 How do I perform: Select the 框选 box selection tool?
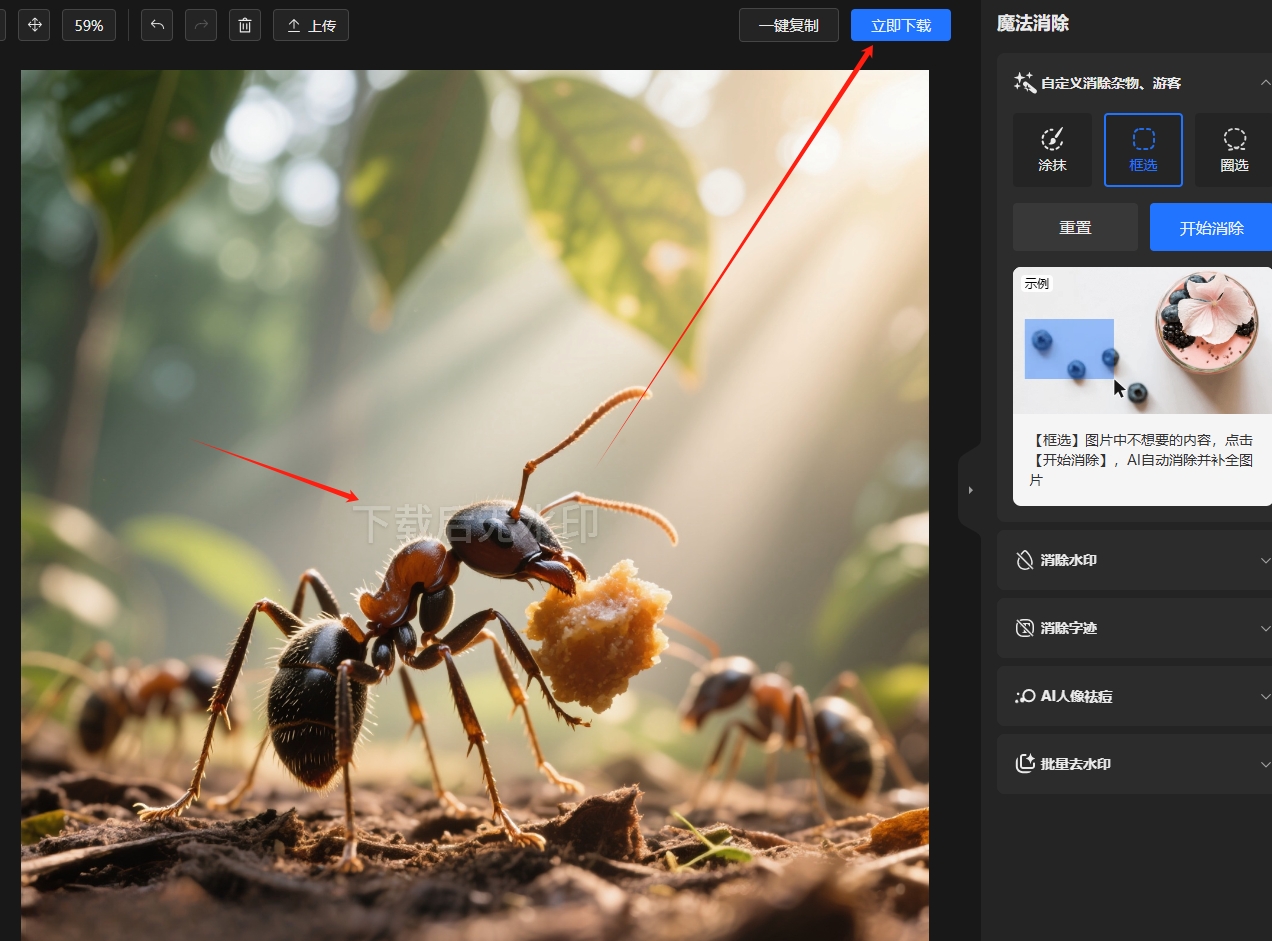tap(1143, 150)
